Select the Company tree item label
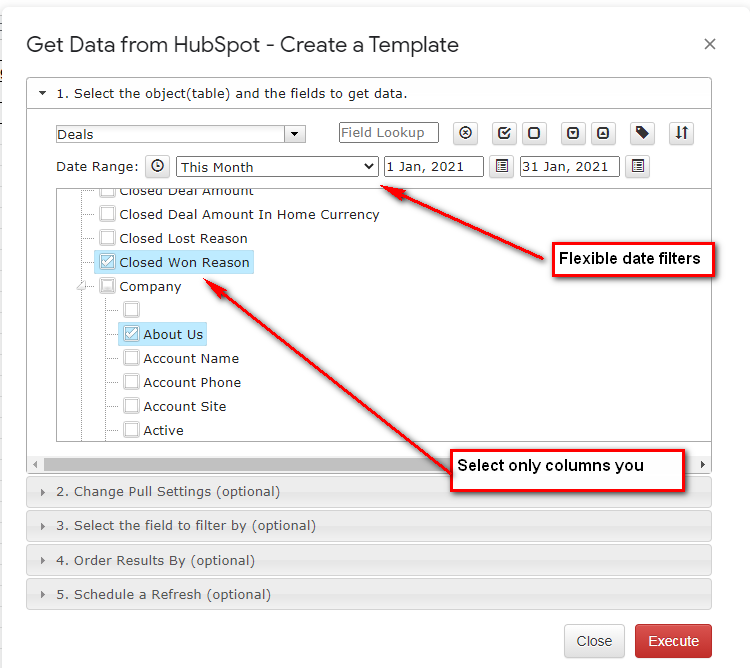This screenshot has height=668, width=750. tap(150, 286)
